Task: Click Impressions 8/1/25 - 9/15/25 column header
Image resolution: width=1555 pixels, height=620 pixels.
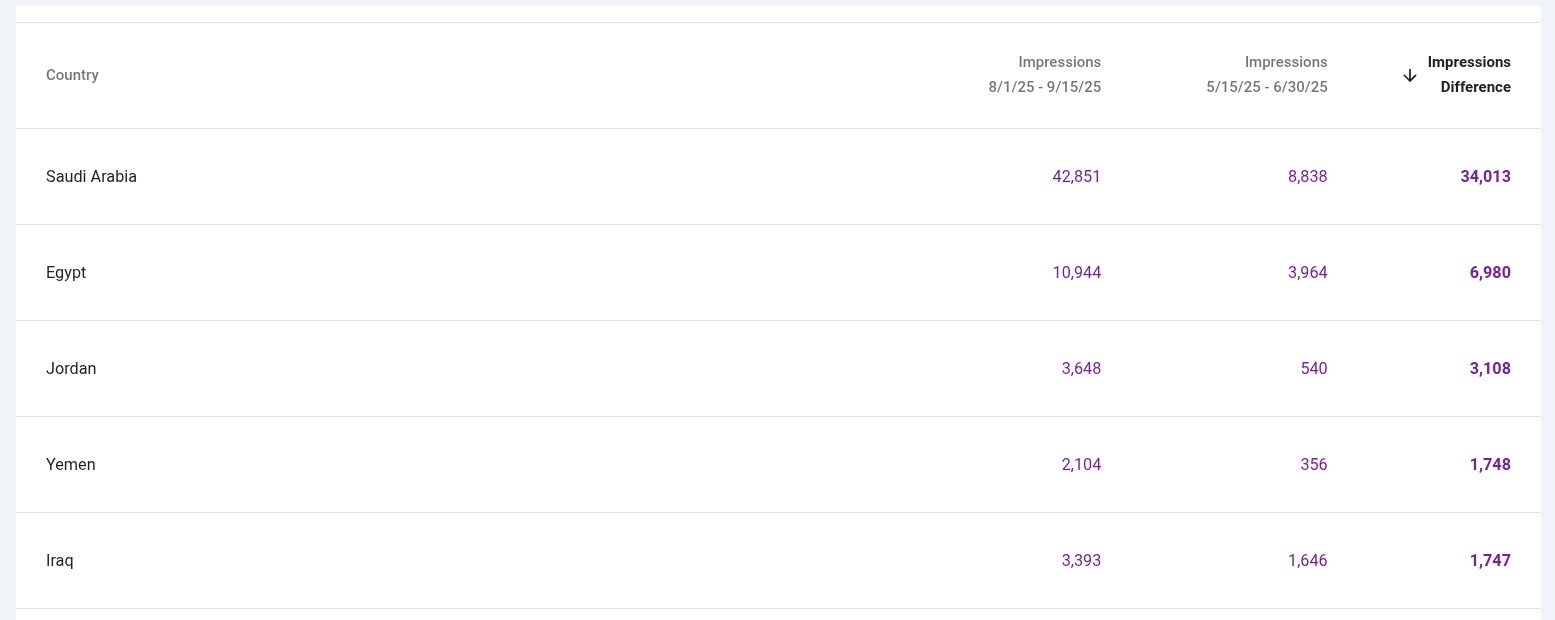Action: pos(1045,75)
